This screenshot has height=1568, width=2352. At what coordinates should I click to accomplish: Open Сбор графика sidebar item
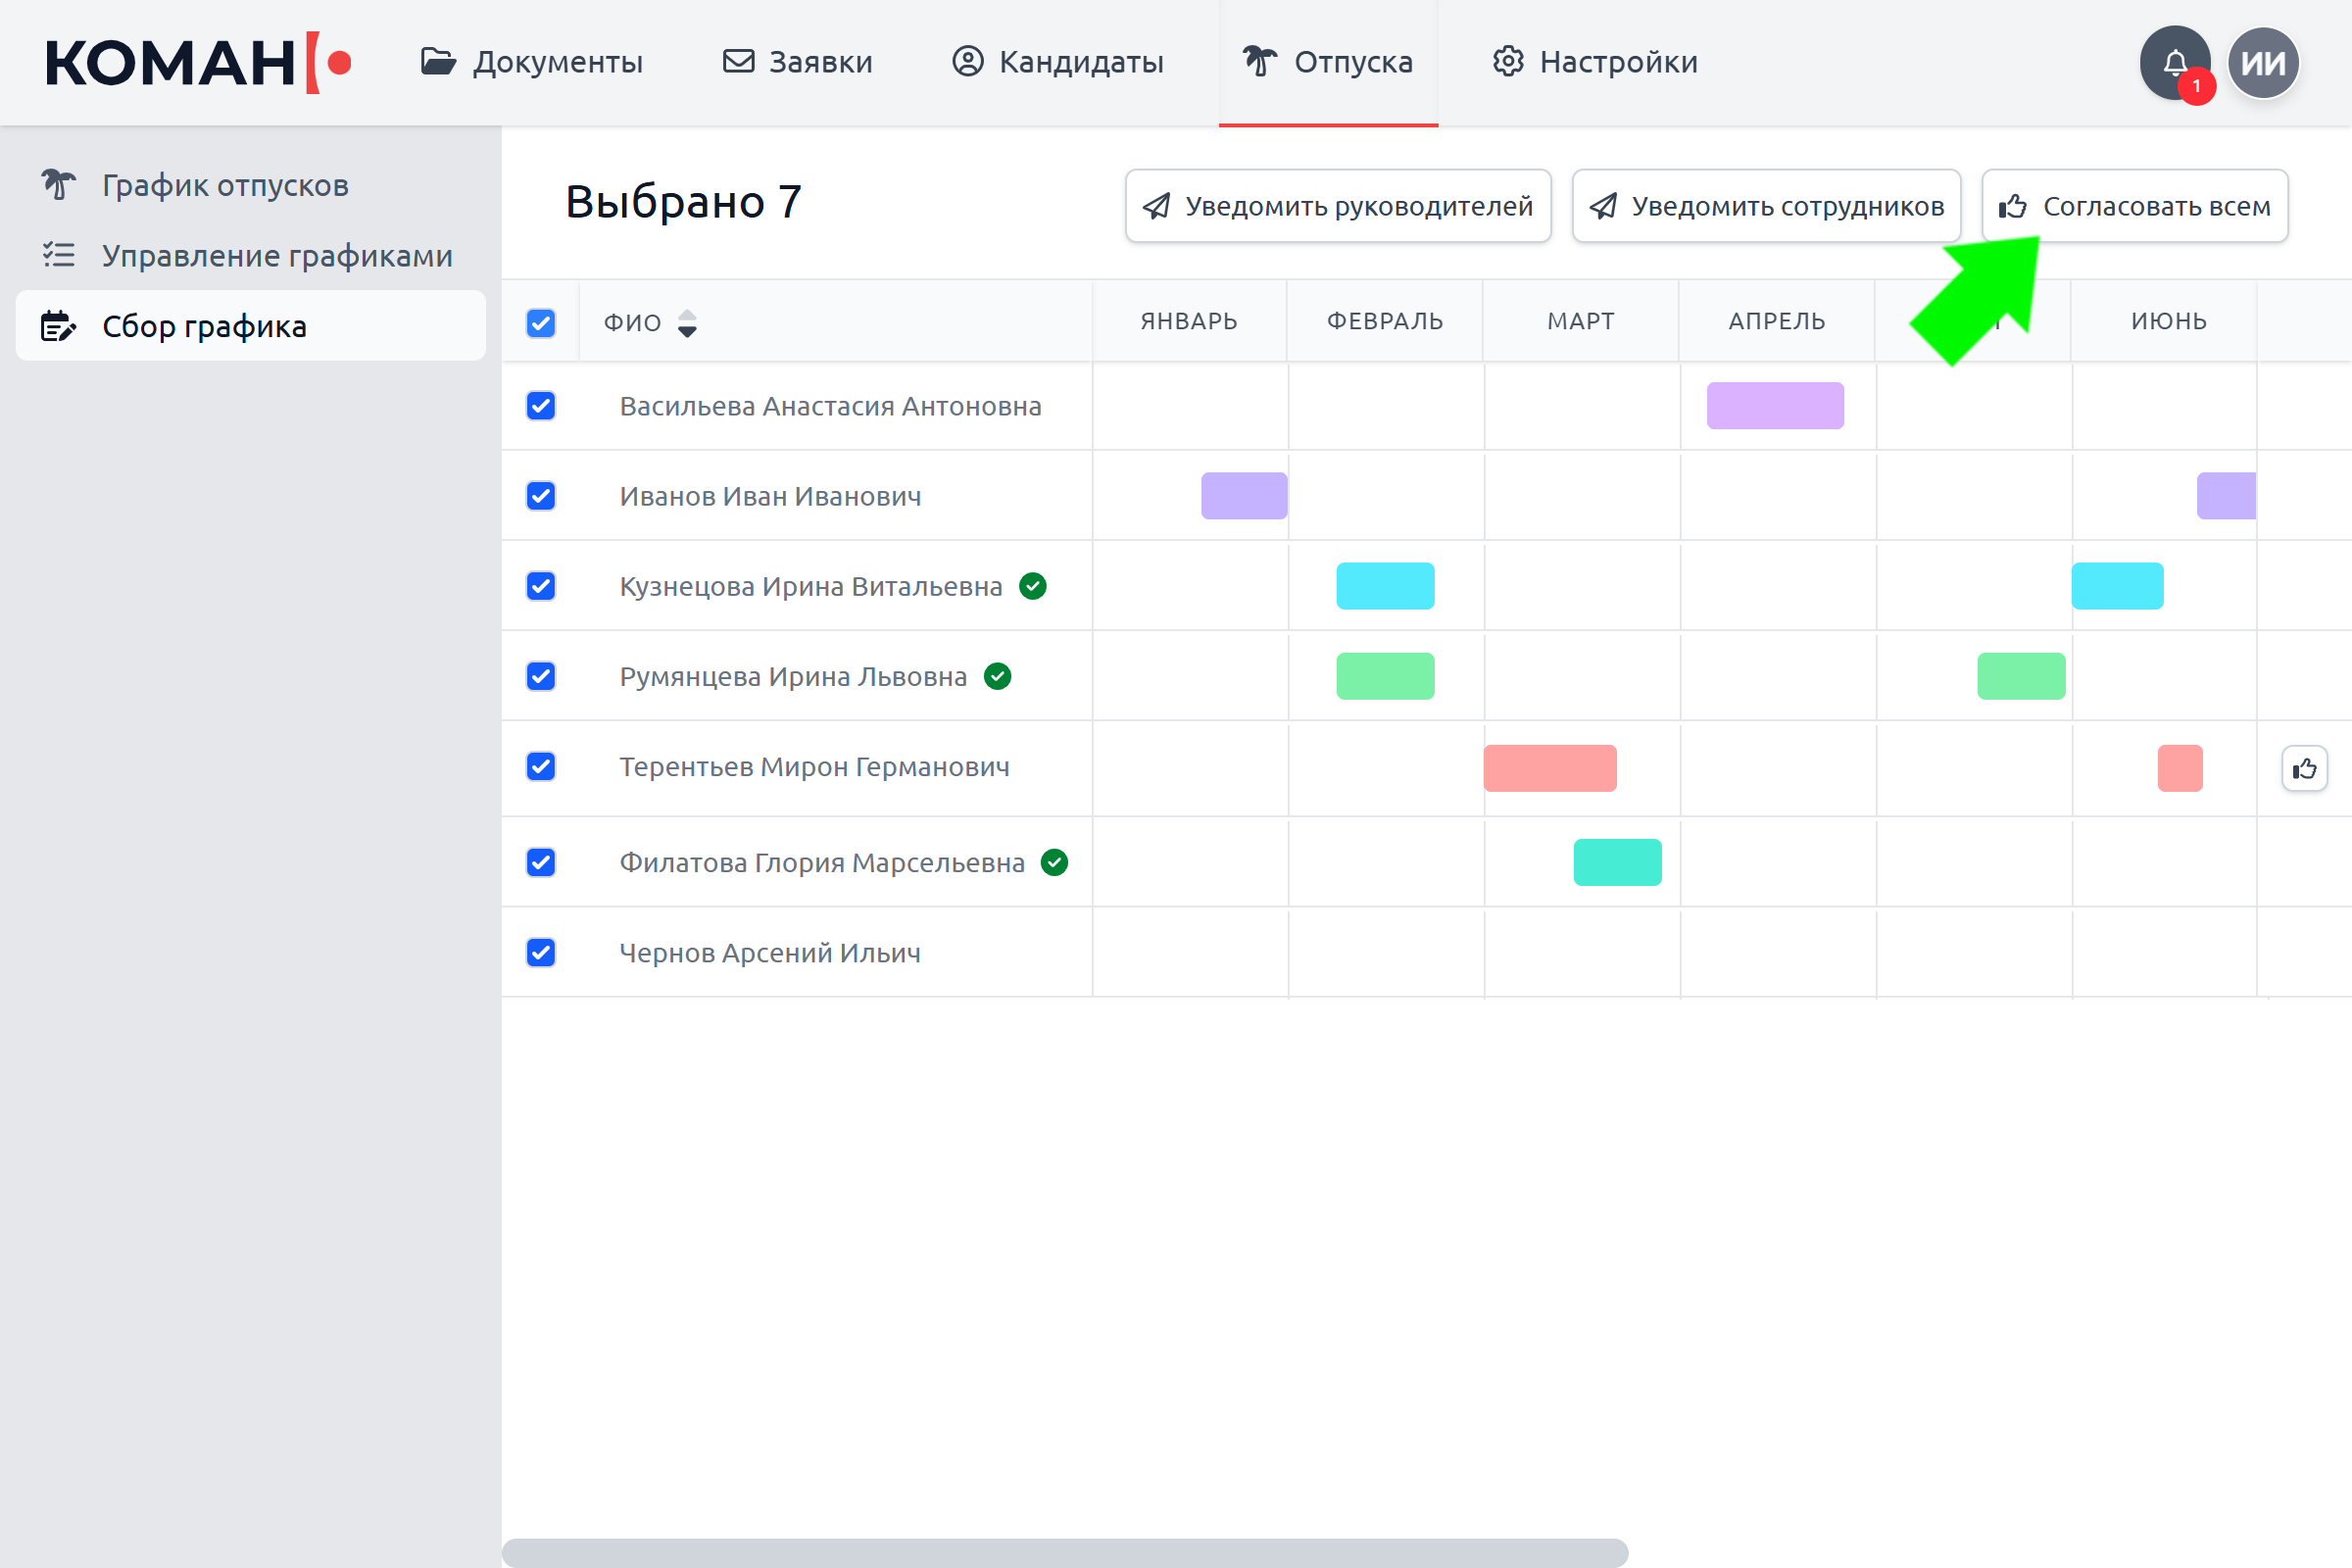pos(250,326)
